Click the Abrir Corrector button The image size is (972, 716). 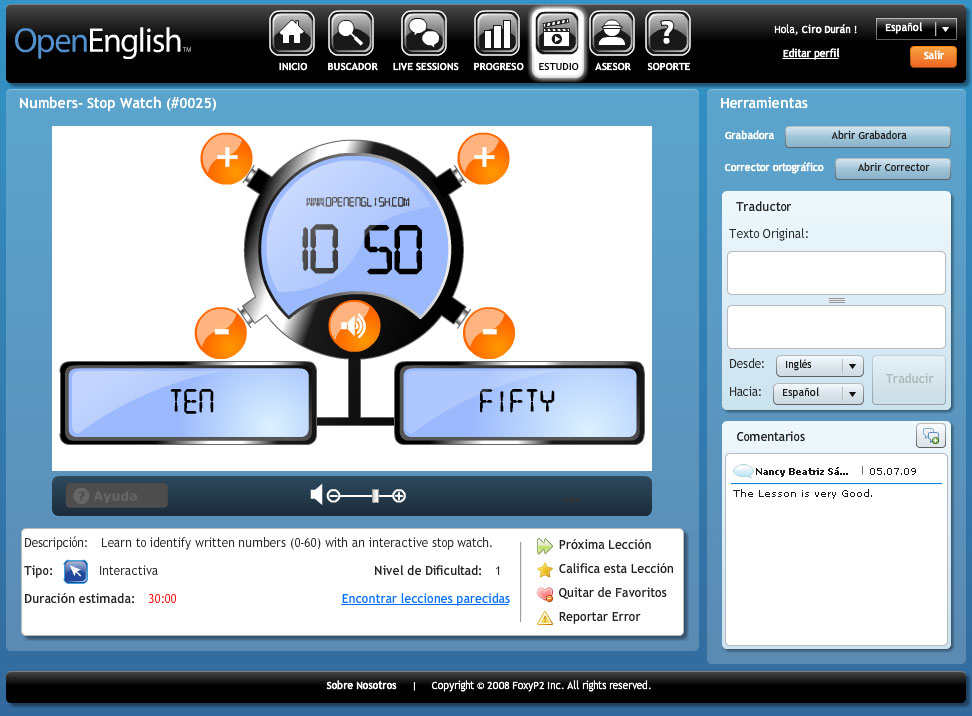click(893, 168)
